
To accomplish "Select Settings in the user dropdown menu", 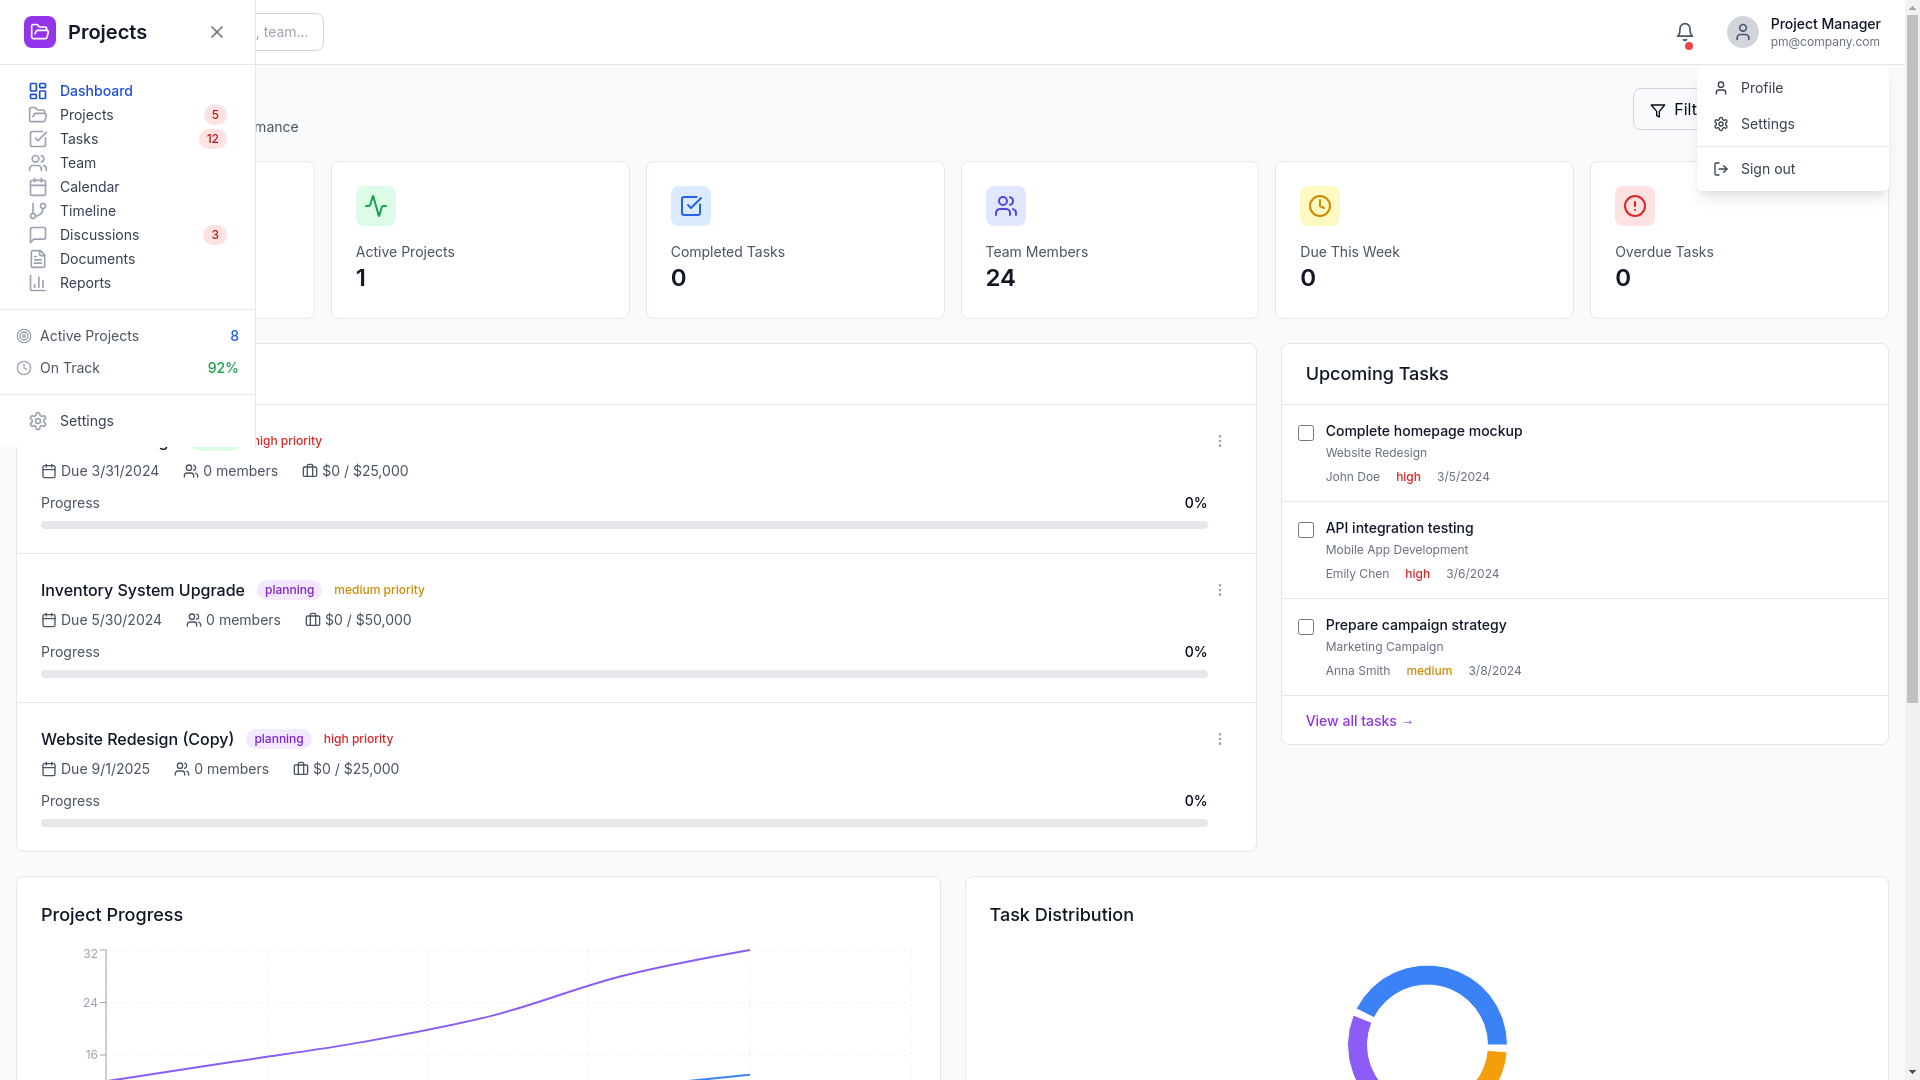I will (x=1793, y=124).
